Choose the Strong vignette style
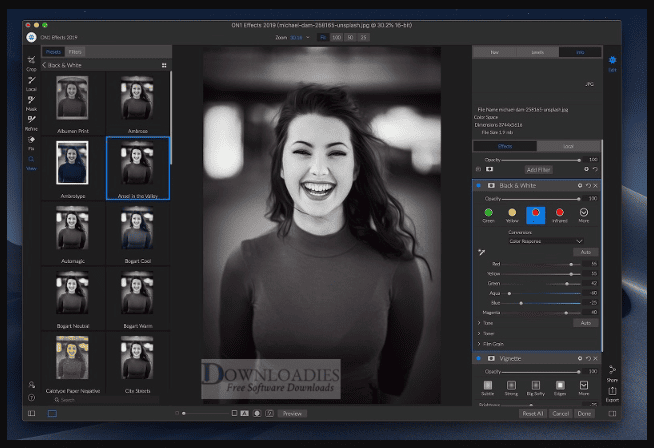The height and width of the screenshot is (448, 654). point(511,388)
